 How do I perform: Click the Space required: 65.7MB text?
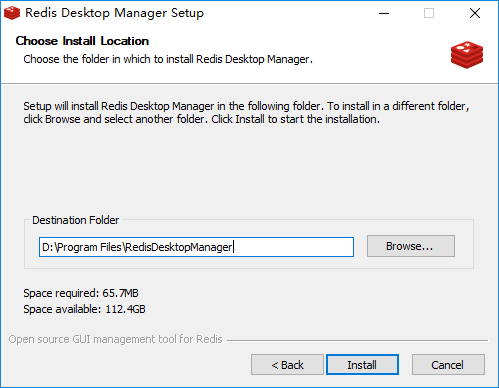81,293
